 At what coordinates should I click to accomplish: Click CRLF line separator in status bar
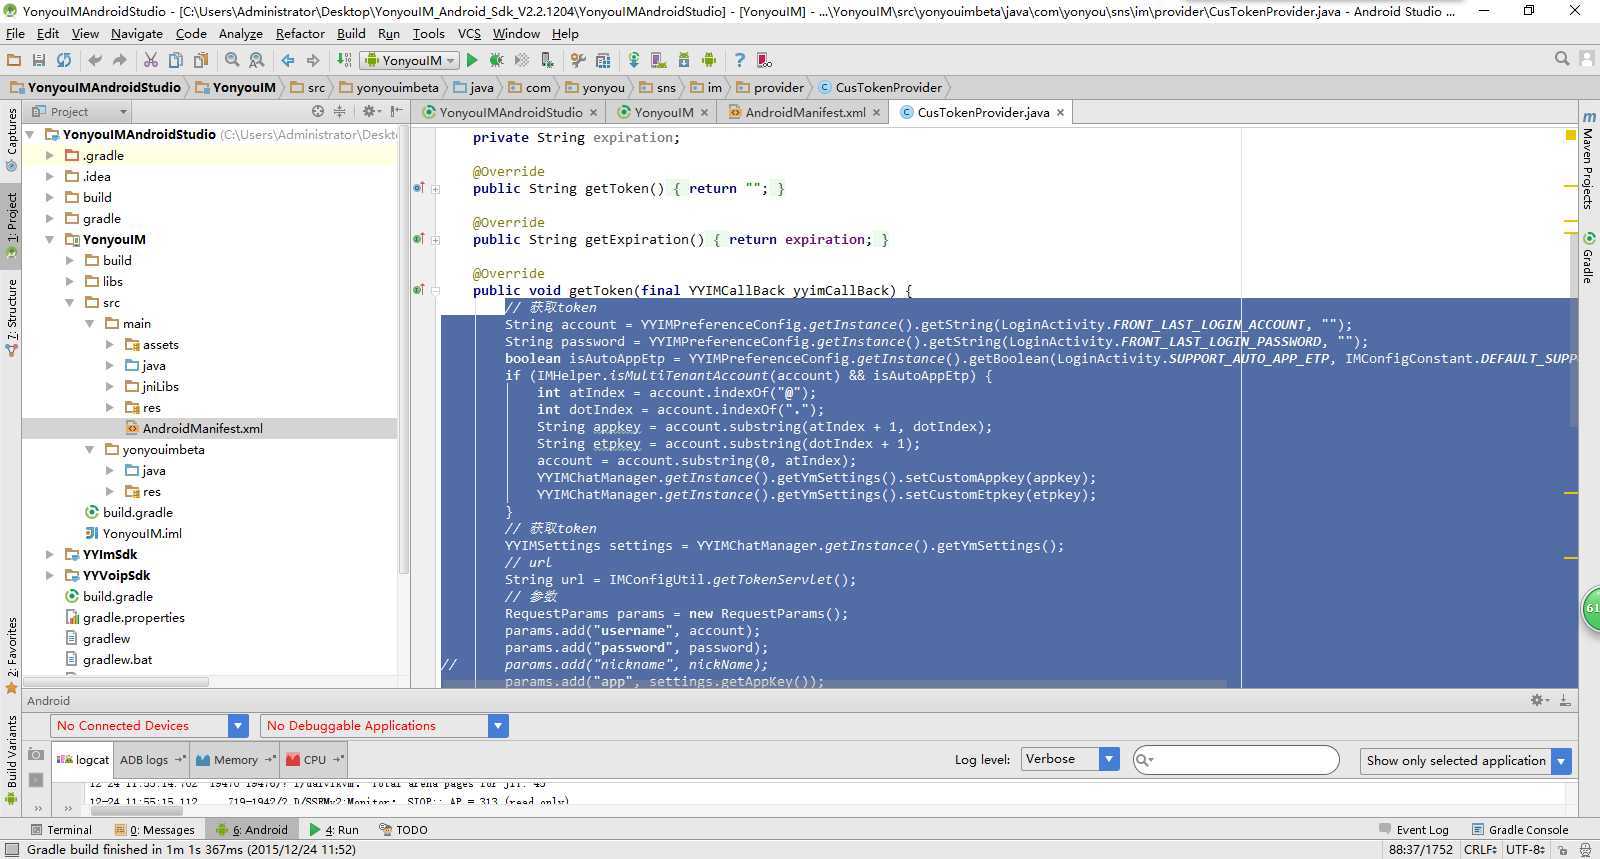point(1480,849)
